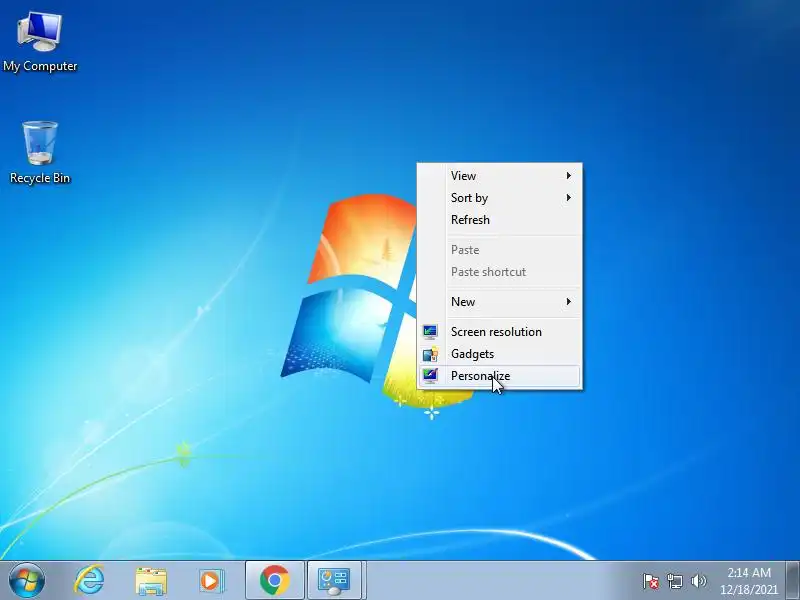
Task: Click the My Computer label text
Action: coord(40,66)
